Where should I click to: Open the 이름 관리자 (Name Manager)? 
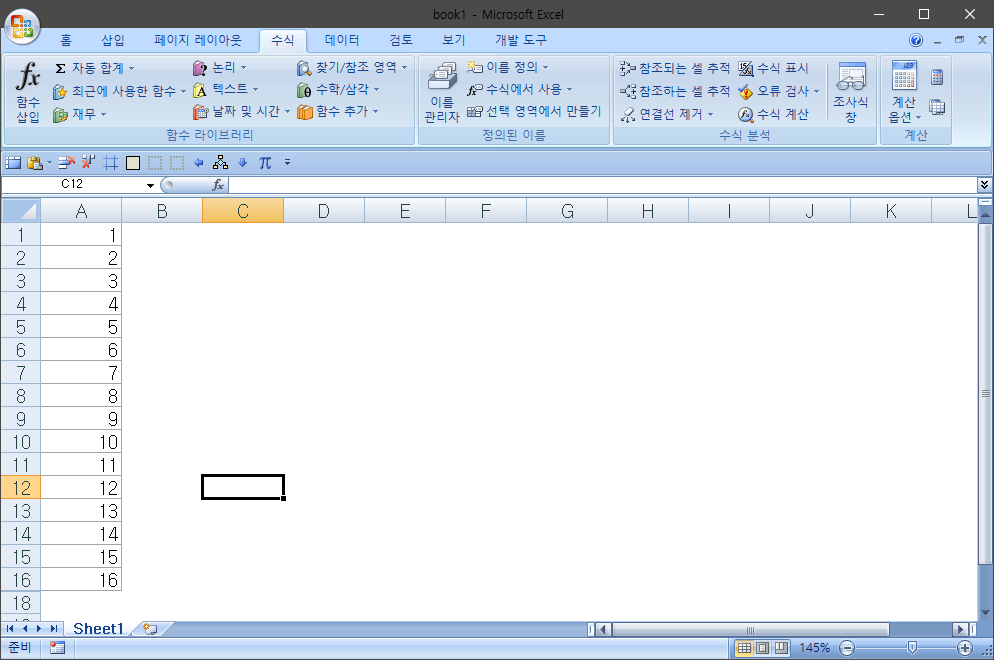[442, 93]
